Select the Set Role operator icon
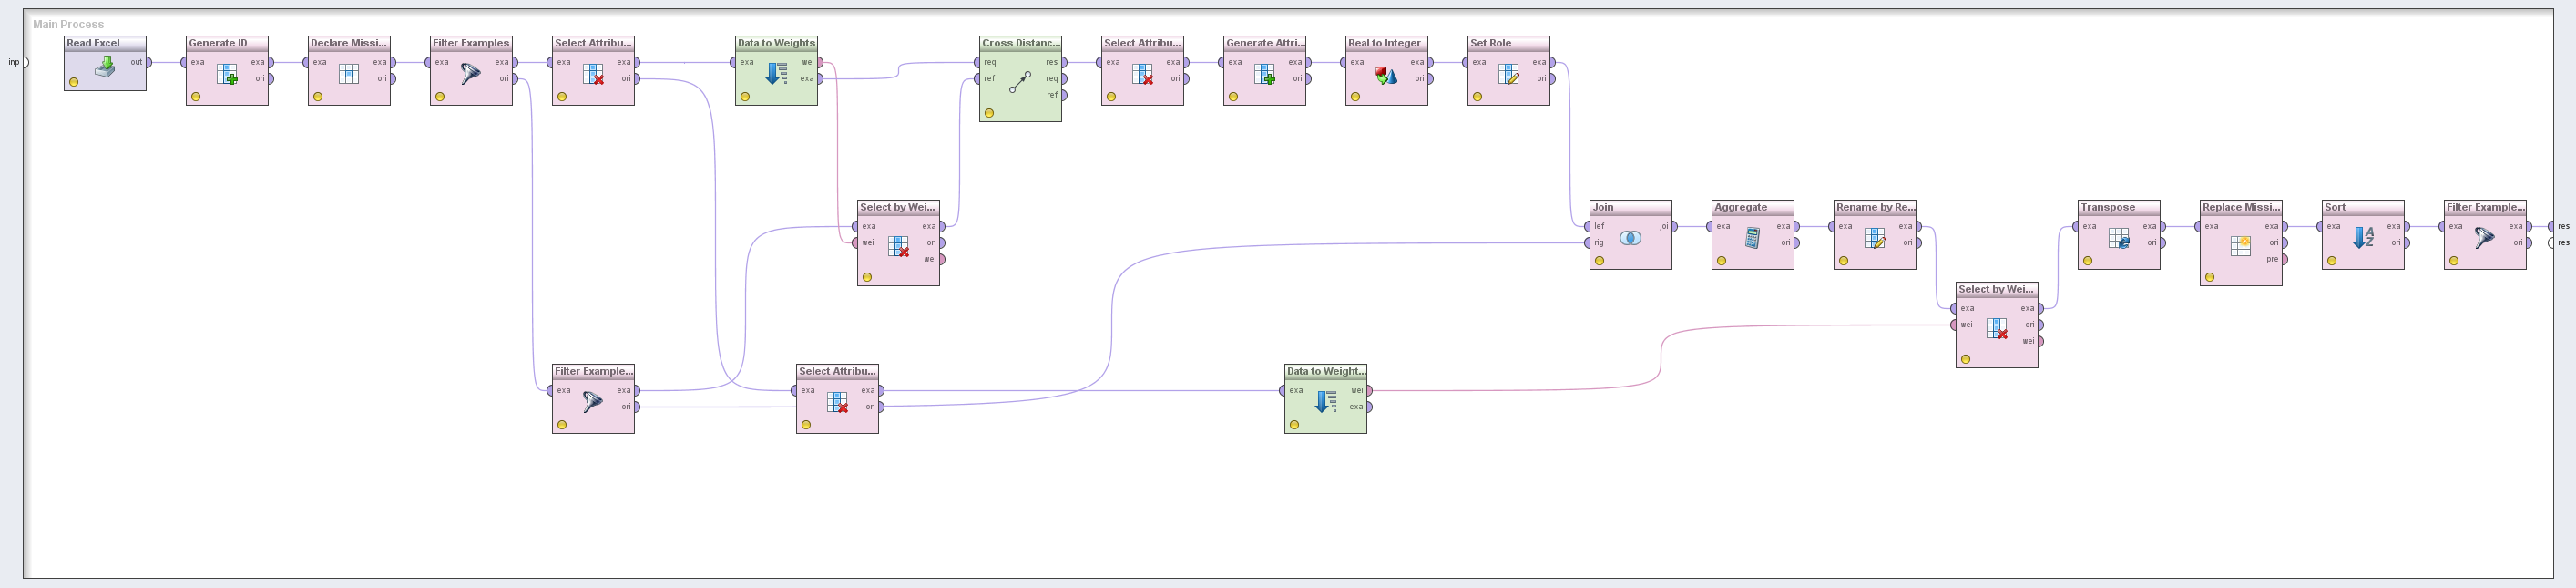The width and height of the screenshot is (2576, 588). pyautogui.click(x=1508, y=75)
